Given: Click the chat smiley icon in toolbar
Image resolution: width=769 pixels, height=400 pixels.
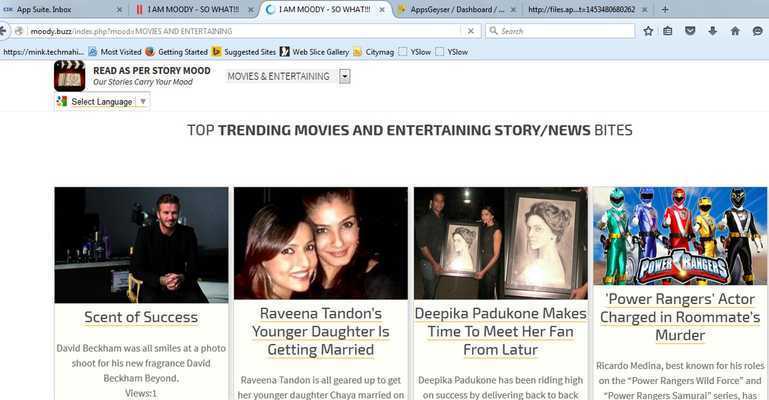Looking at the screenshot, I should [x=757, y=31].
